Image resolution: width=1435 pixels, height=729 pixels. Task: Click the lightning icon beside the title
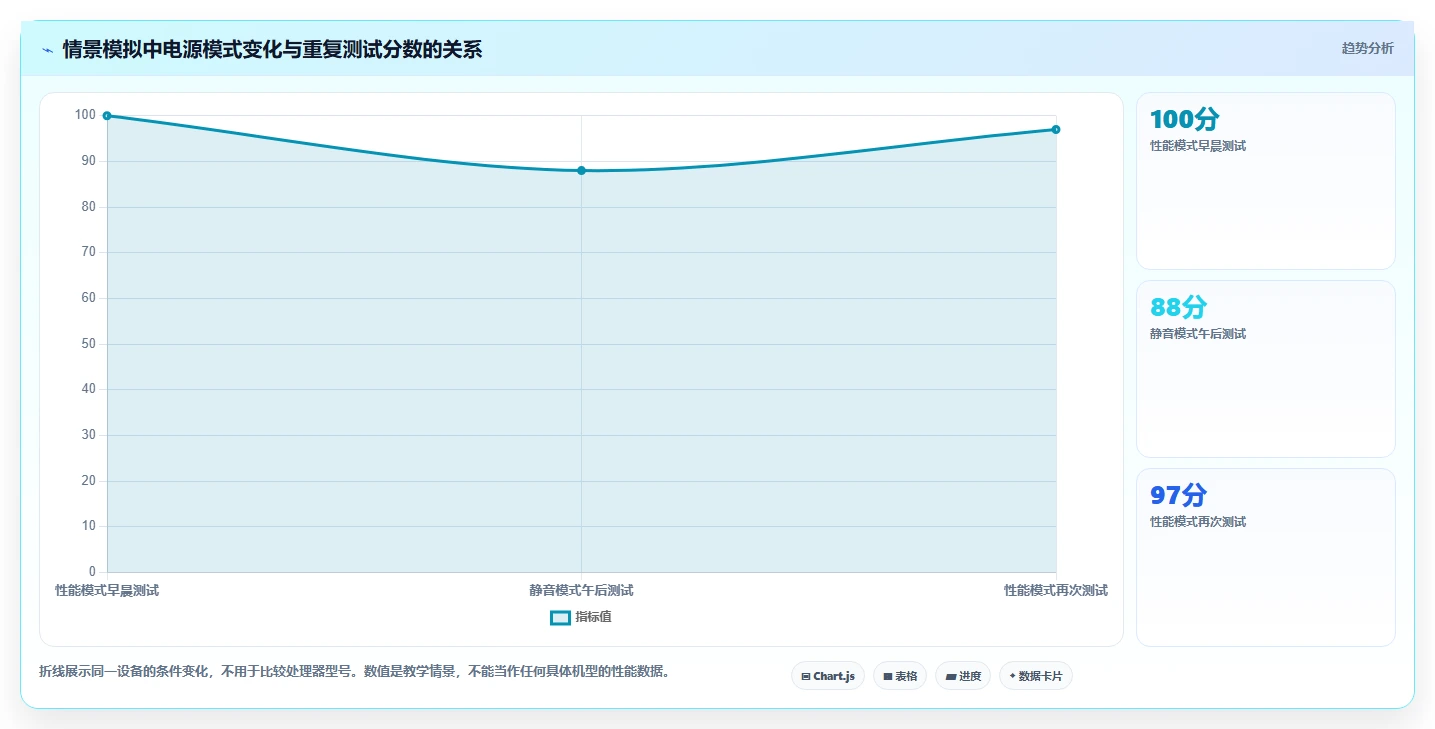coord(47,50)
